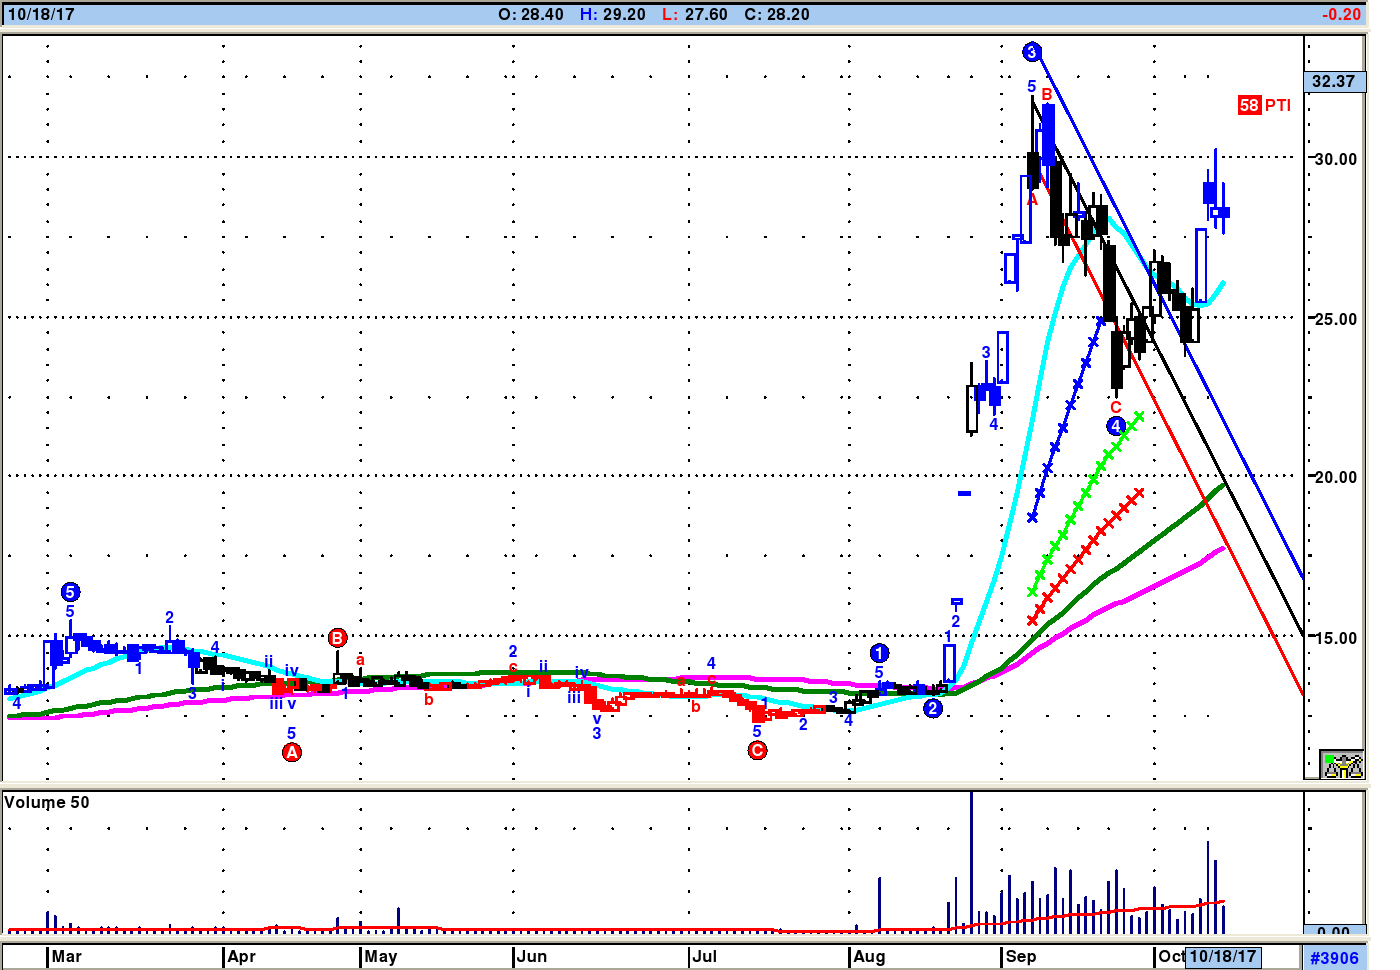The image size is (1400, 970).
Task: Select the blue circled wave 2 marker
Action: pos(932,708)
